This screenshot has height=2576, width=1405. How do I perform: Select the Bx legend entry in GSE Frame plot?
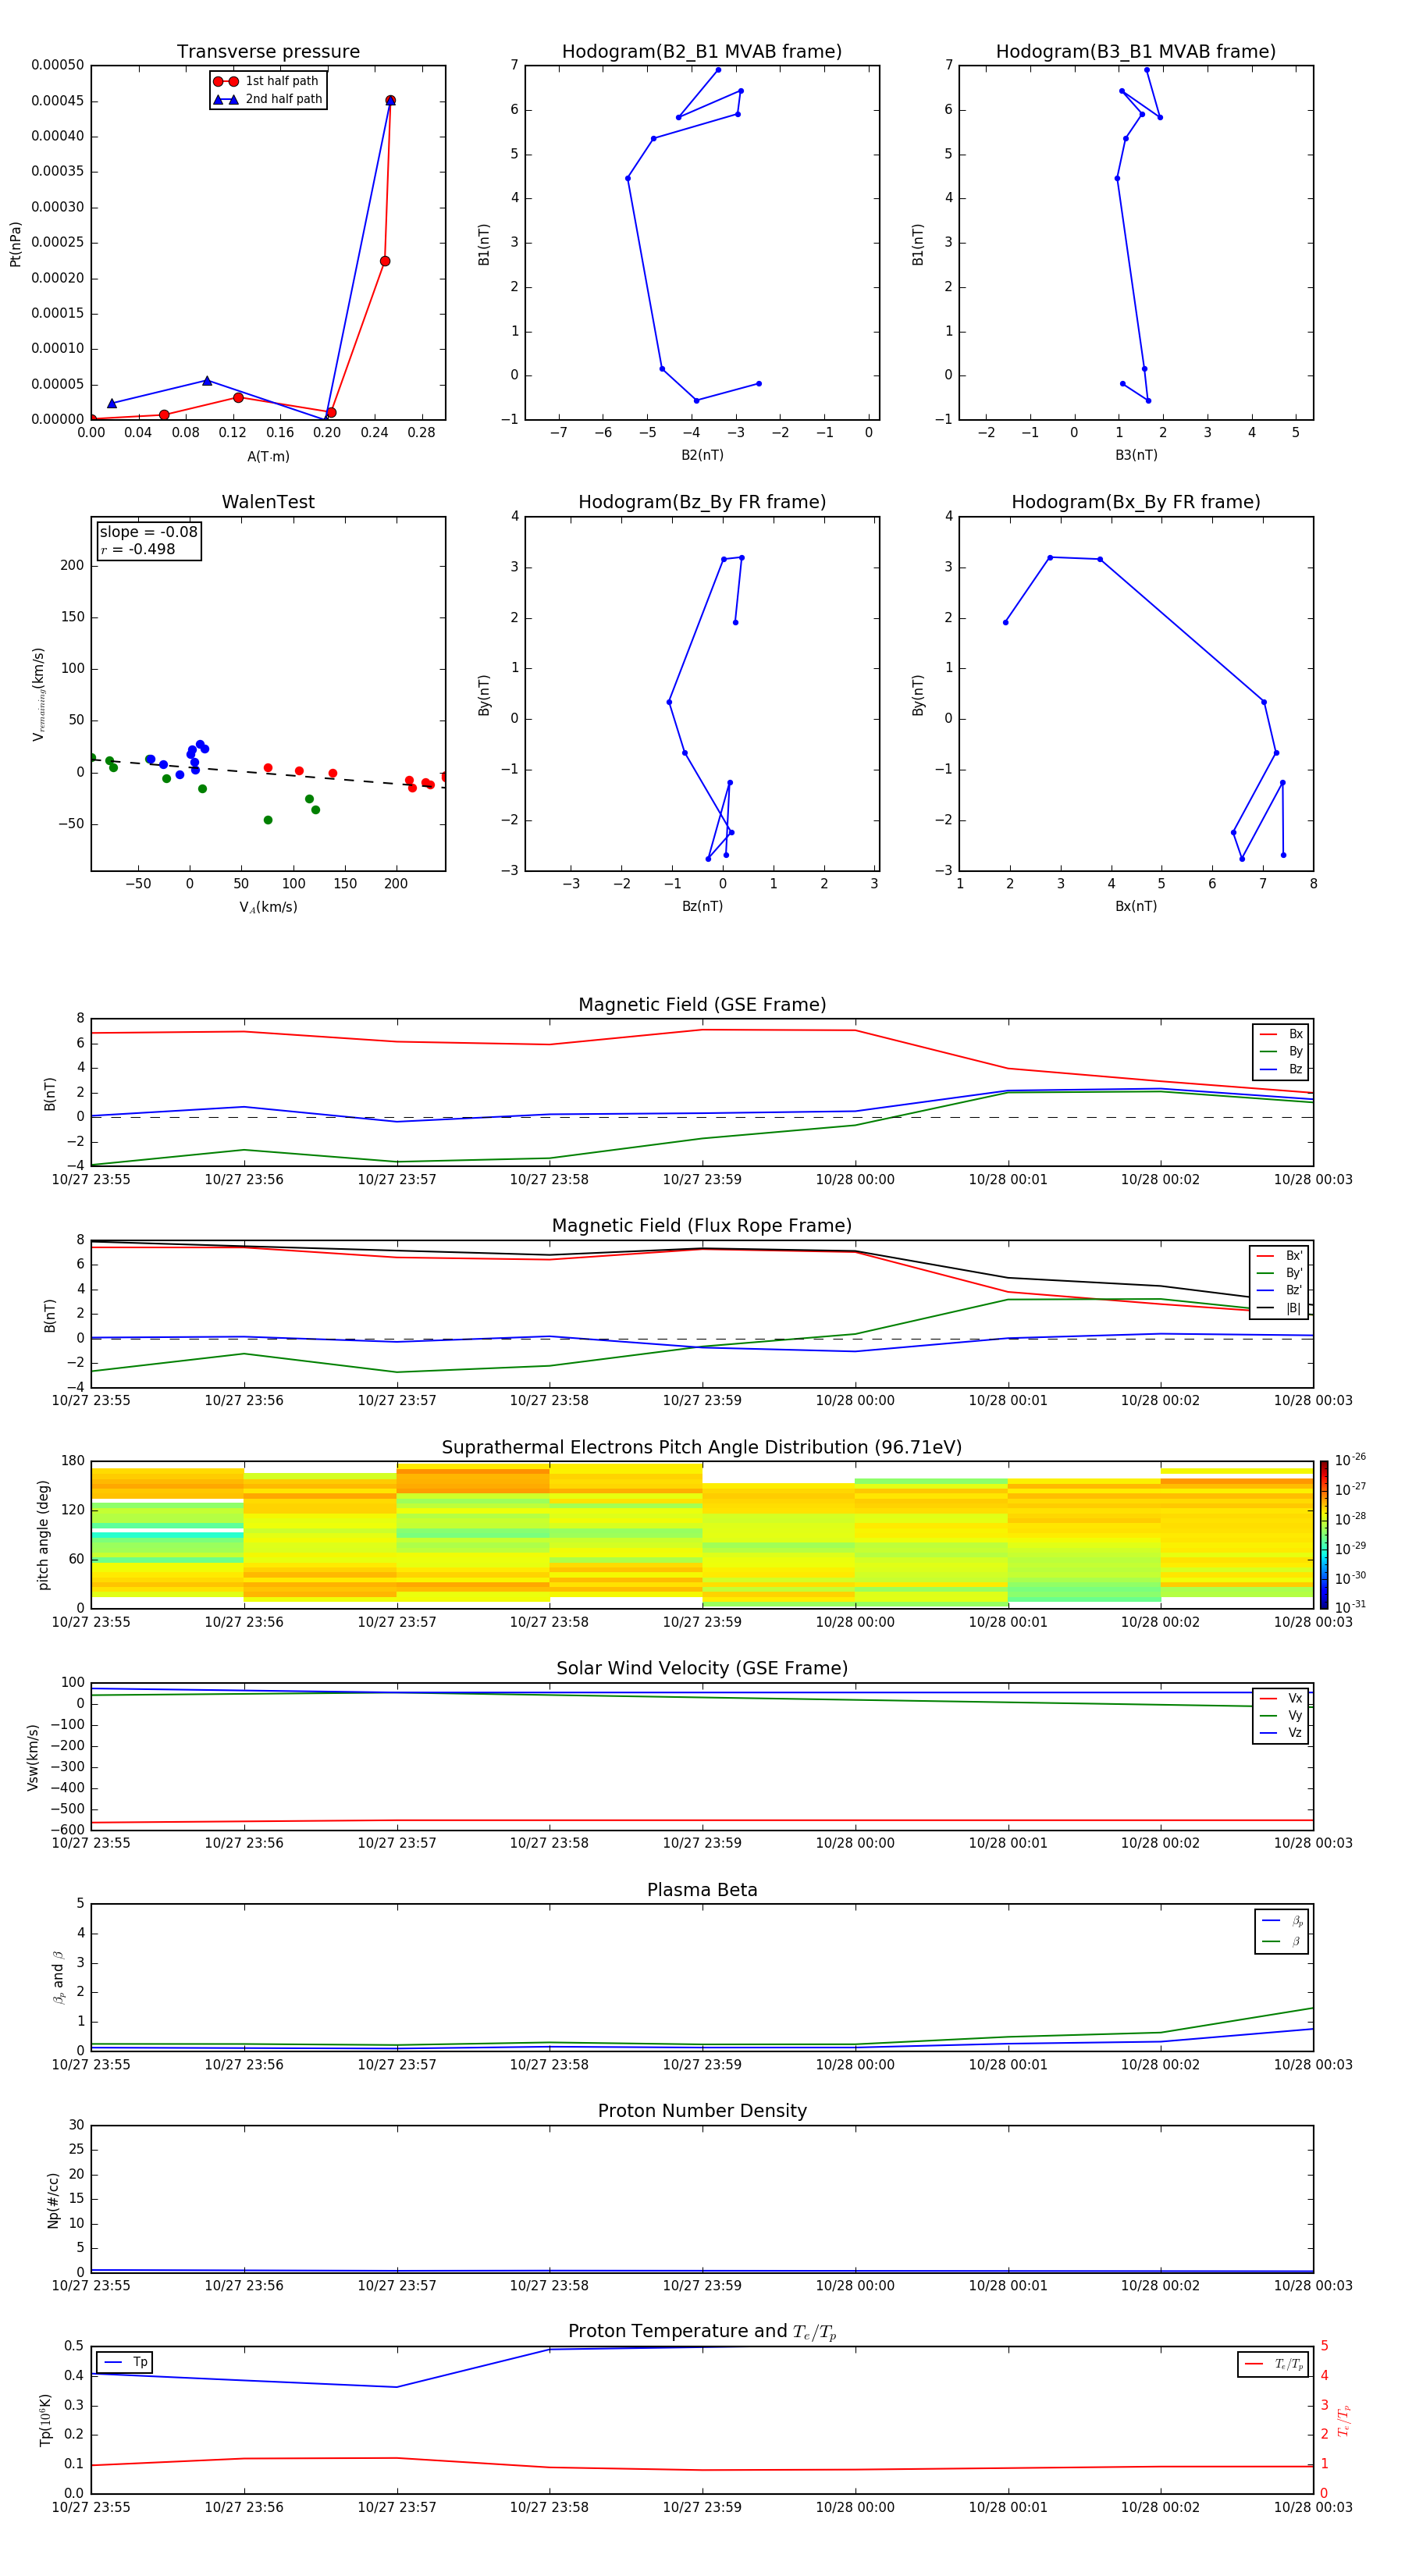(x=1281, y=1034)
